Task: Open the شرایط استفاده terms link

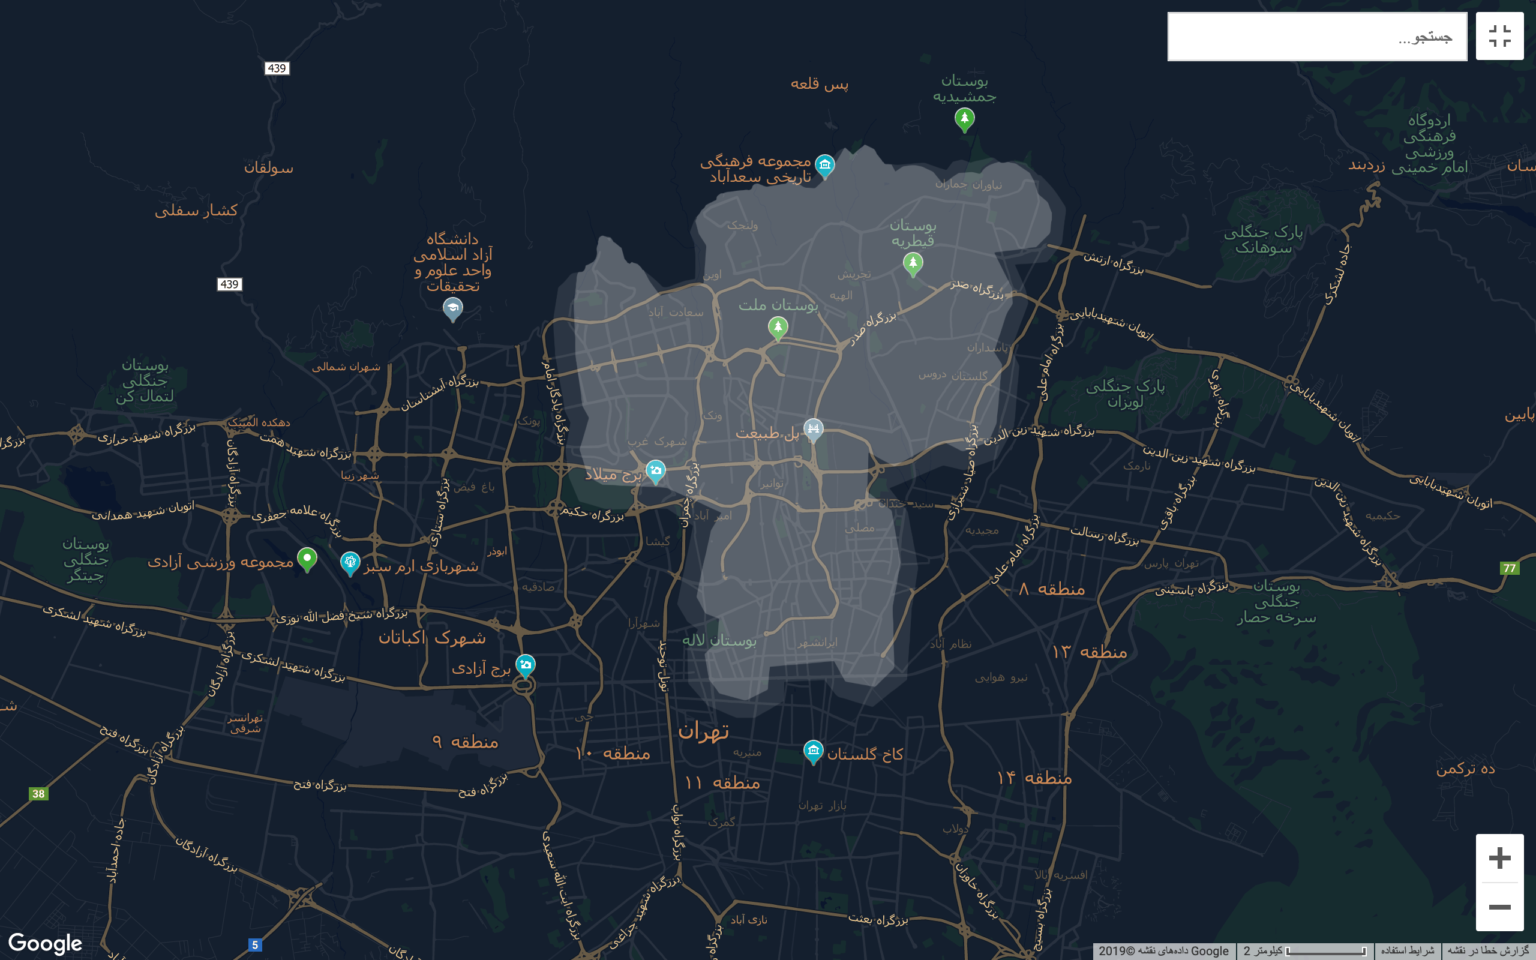Action: click(1407, 951)
